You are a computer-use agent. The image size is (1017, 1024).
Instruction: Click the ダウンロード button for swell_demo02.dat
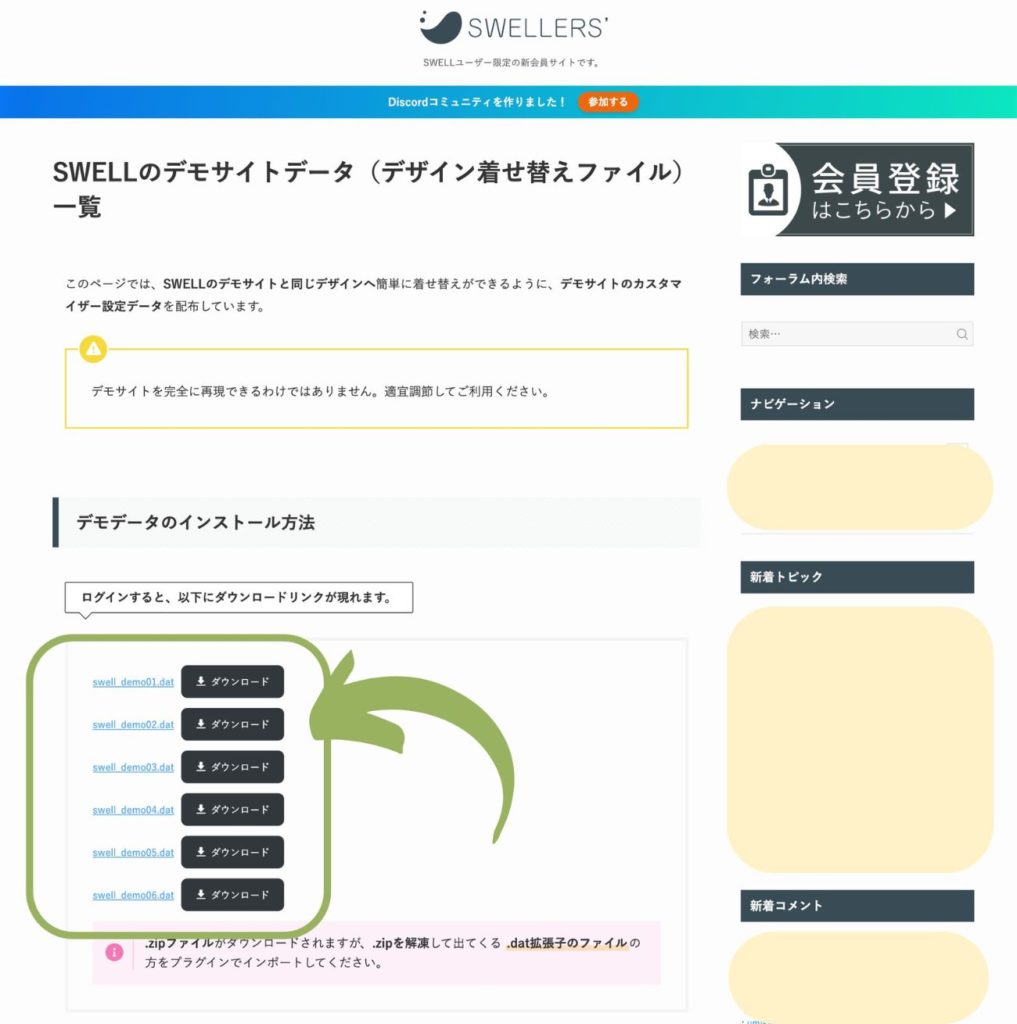pos(233,724)
